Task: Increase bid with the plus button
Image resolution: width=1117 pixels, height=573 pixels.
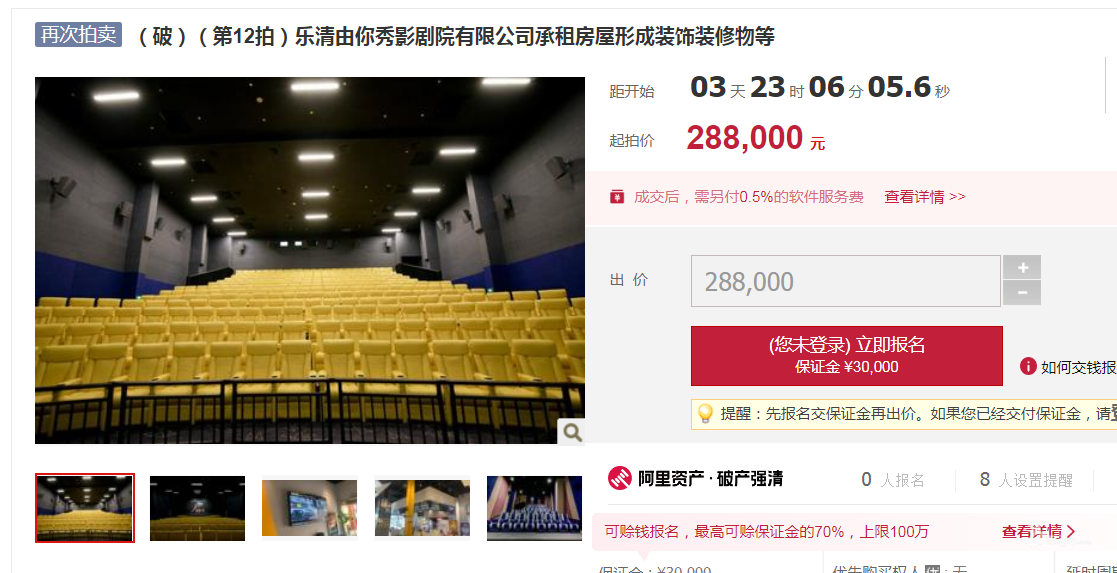Action: pyautogui.click(x=1022, y=267)
